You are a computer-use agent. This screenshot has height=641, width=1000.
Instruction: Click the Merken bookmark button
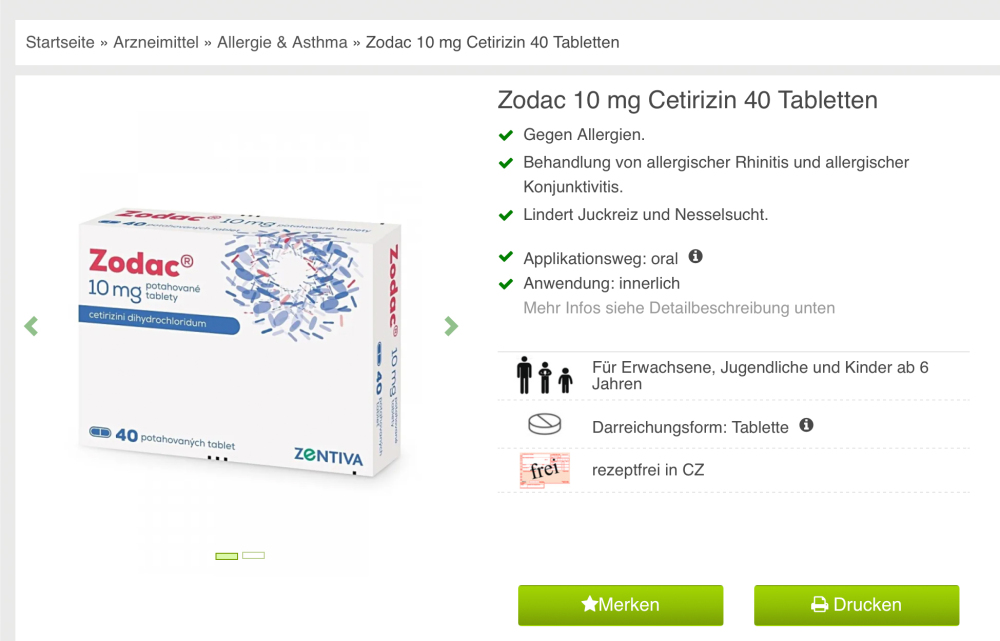tap(621, 605)
